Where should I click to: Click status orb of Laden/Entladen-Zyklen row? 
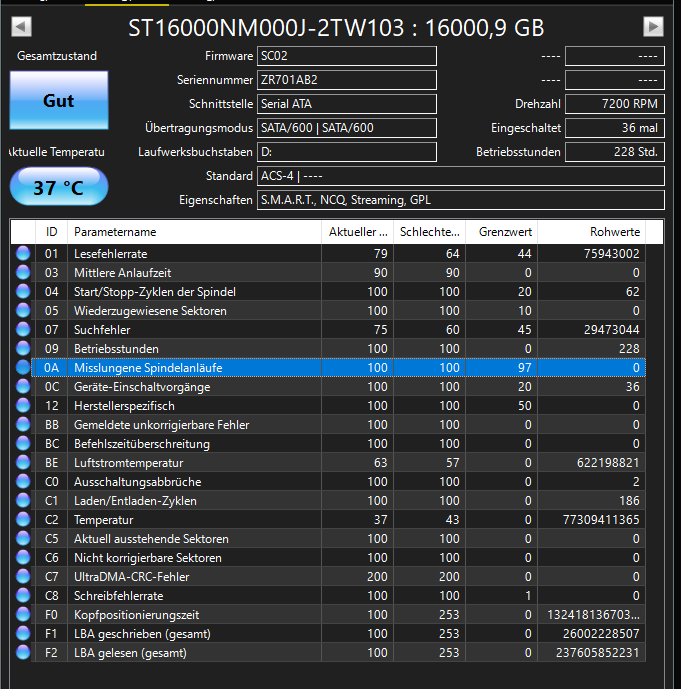coord(23,500)
